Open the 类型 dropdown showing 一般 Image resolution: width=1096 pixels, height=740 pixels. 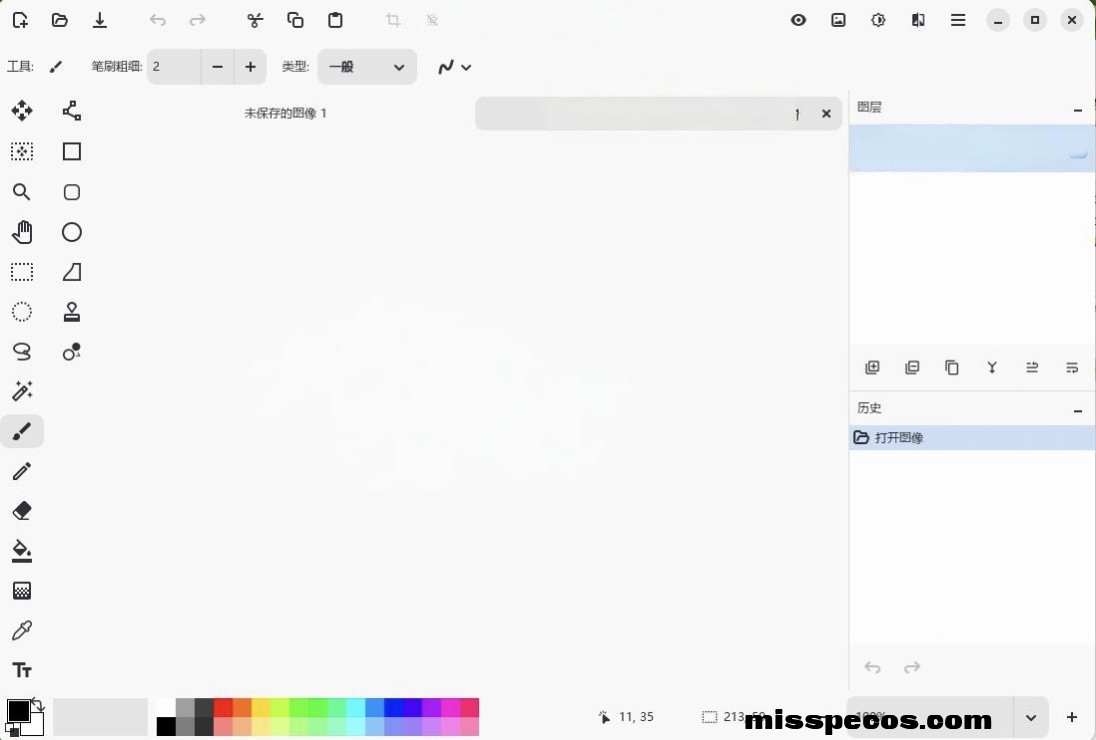(367, 67)
